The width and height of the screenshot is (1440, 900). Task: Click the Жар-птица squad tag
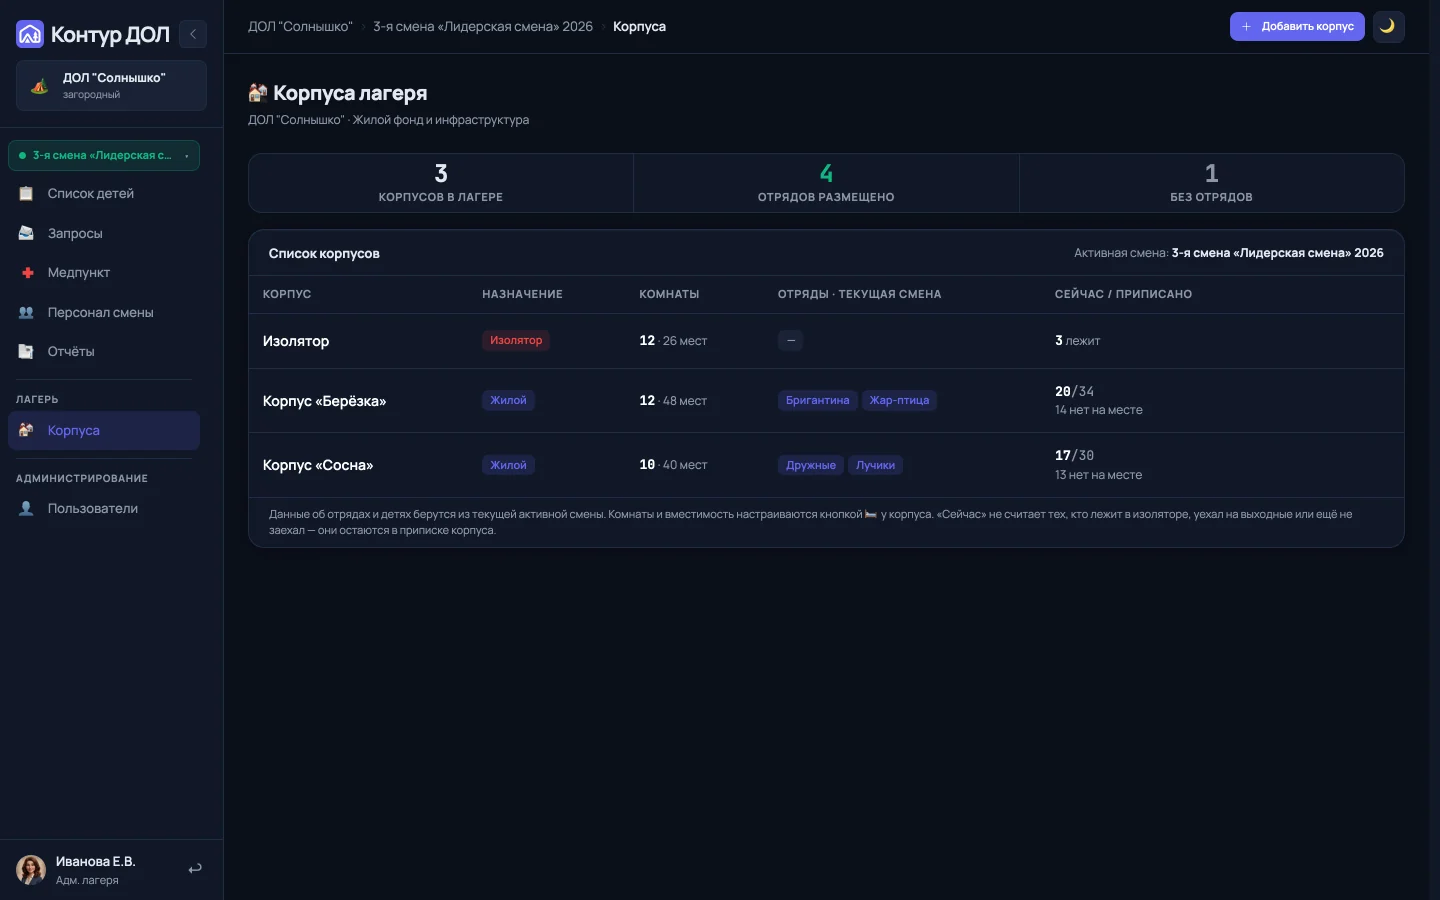pos(899,401)
